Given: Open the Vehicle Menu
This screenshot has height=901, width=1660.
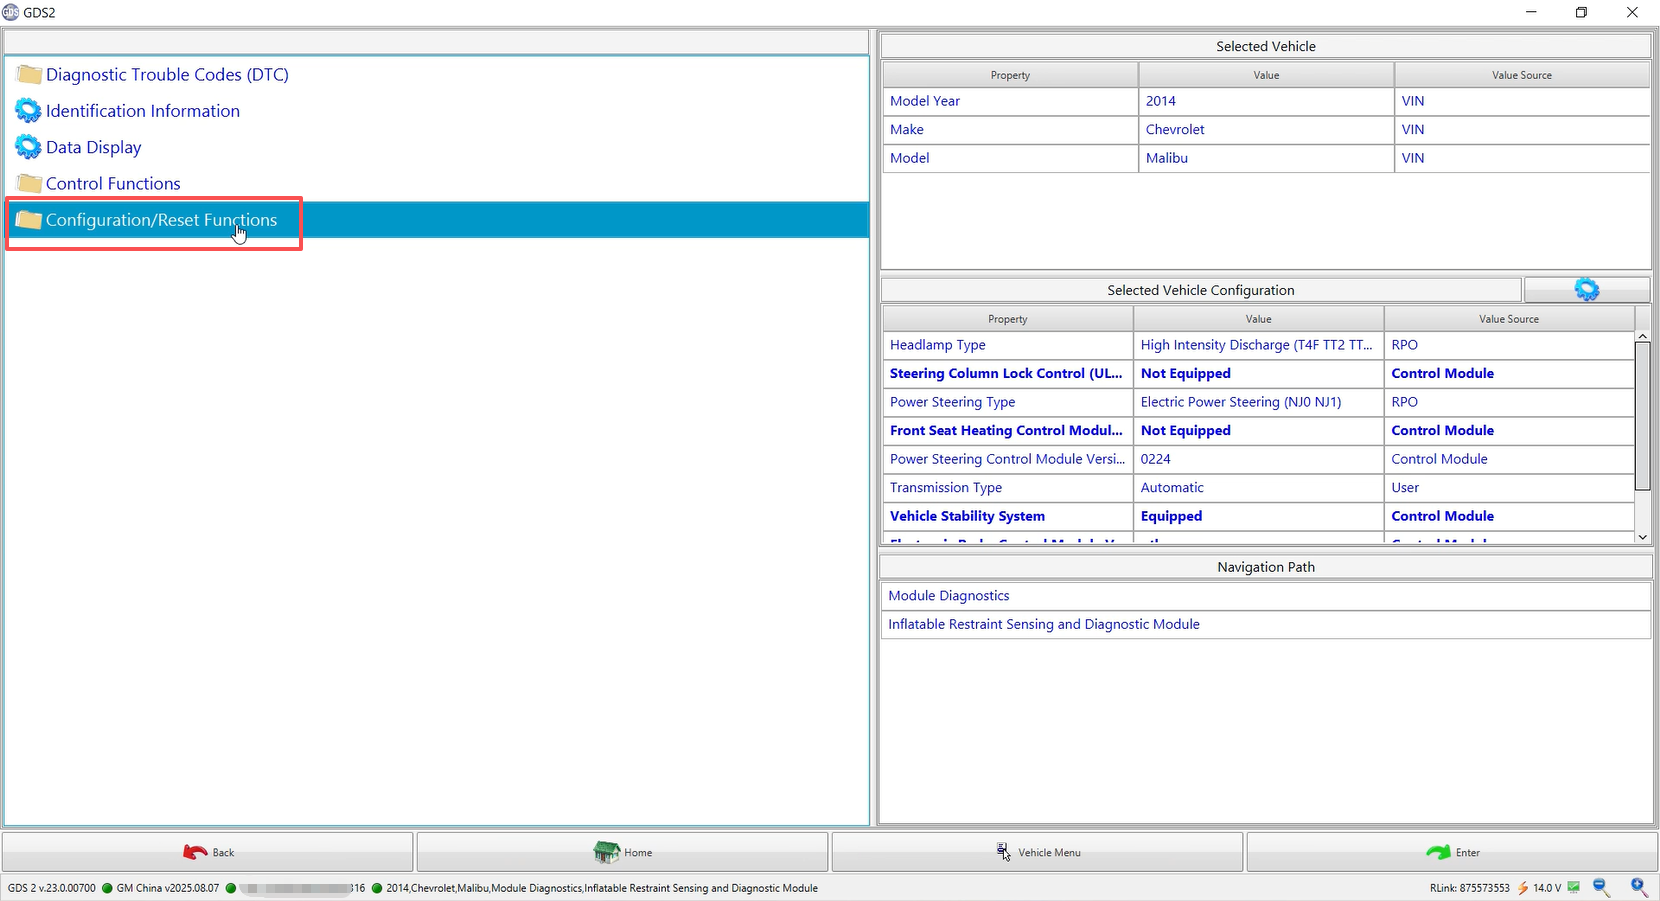Looking at the screenshot, I should pos(1037,852).
